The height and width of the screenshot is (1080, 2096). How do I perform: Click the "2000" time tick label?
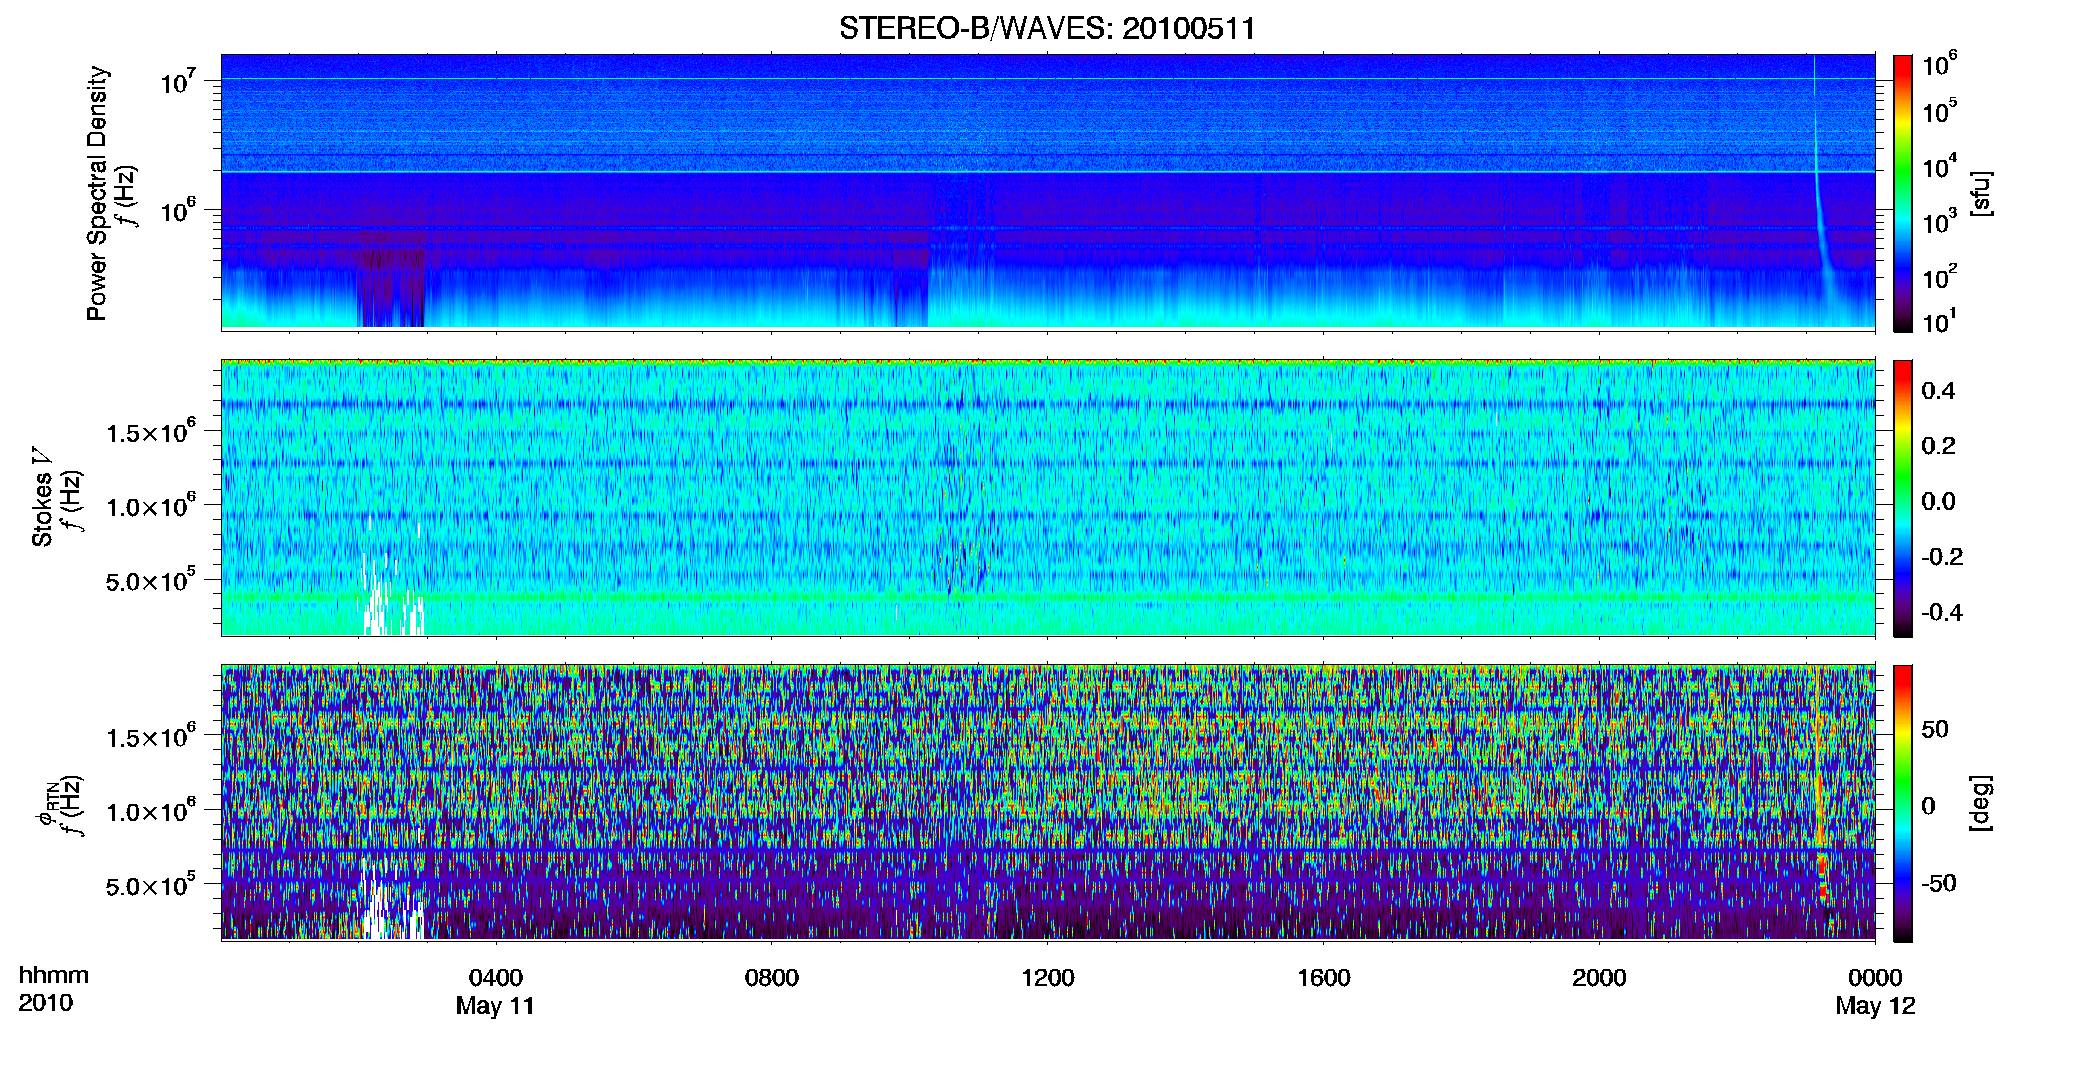point(1599,978)
